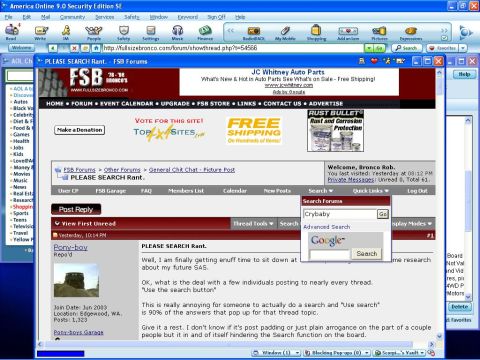
Task: Click the Expressions icon
Action: (x=411, y=33)
